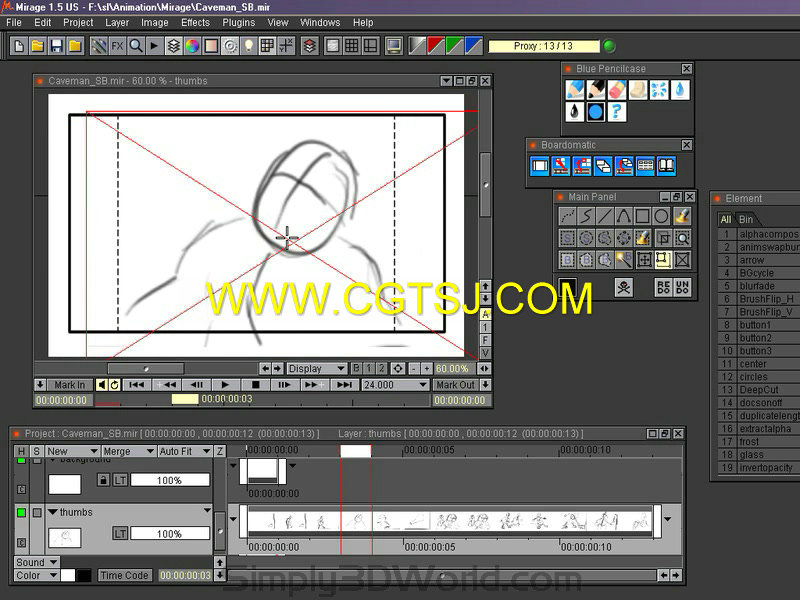Switch to the Bin tab in Element panel
The height and width of the screenshot is (600, 800).
click(746, 219)
